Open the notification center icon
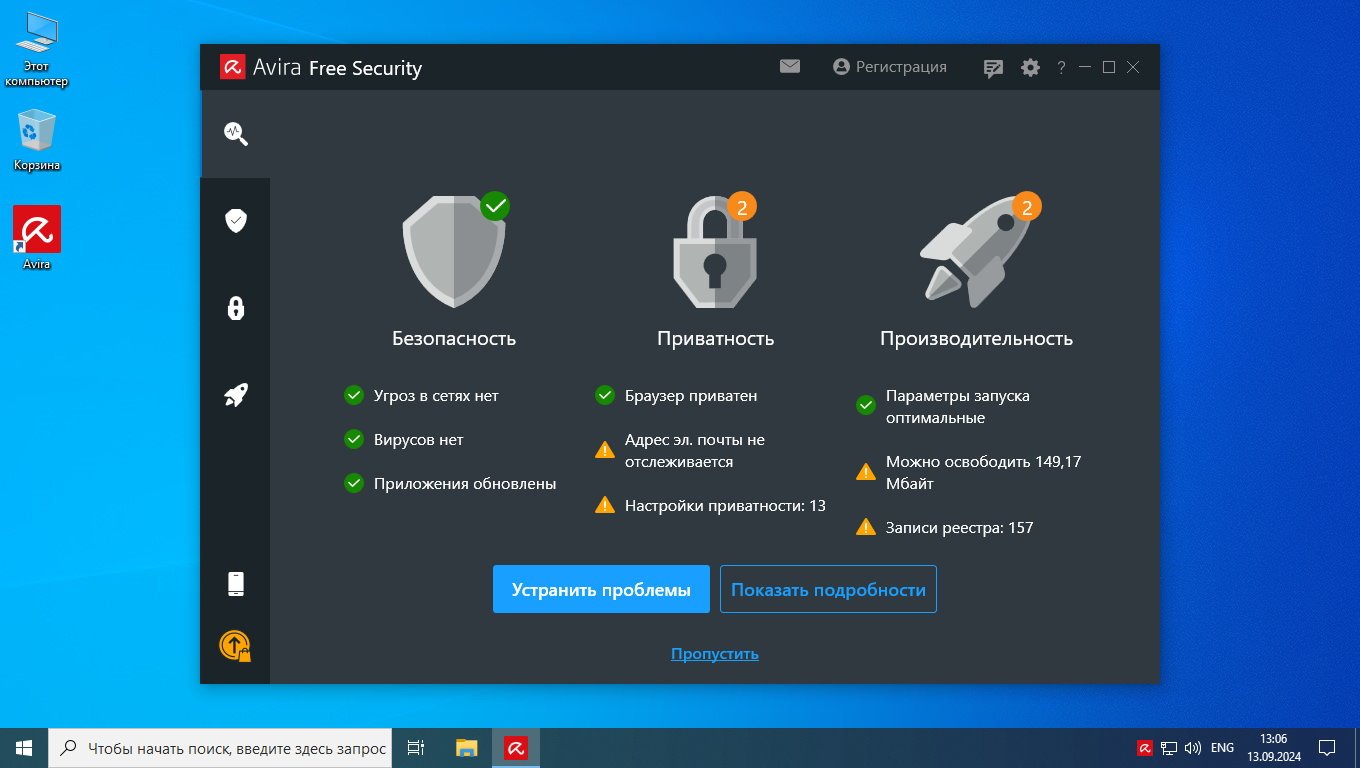 coord(1327,748)
